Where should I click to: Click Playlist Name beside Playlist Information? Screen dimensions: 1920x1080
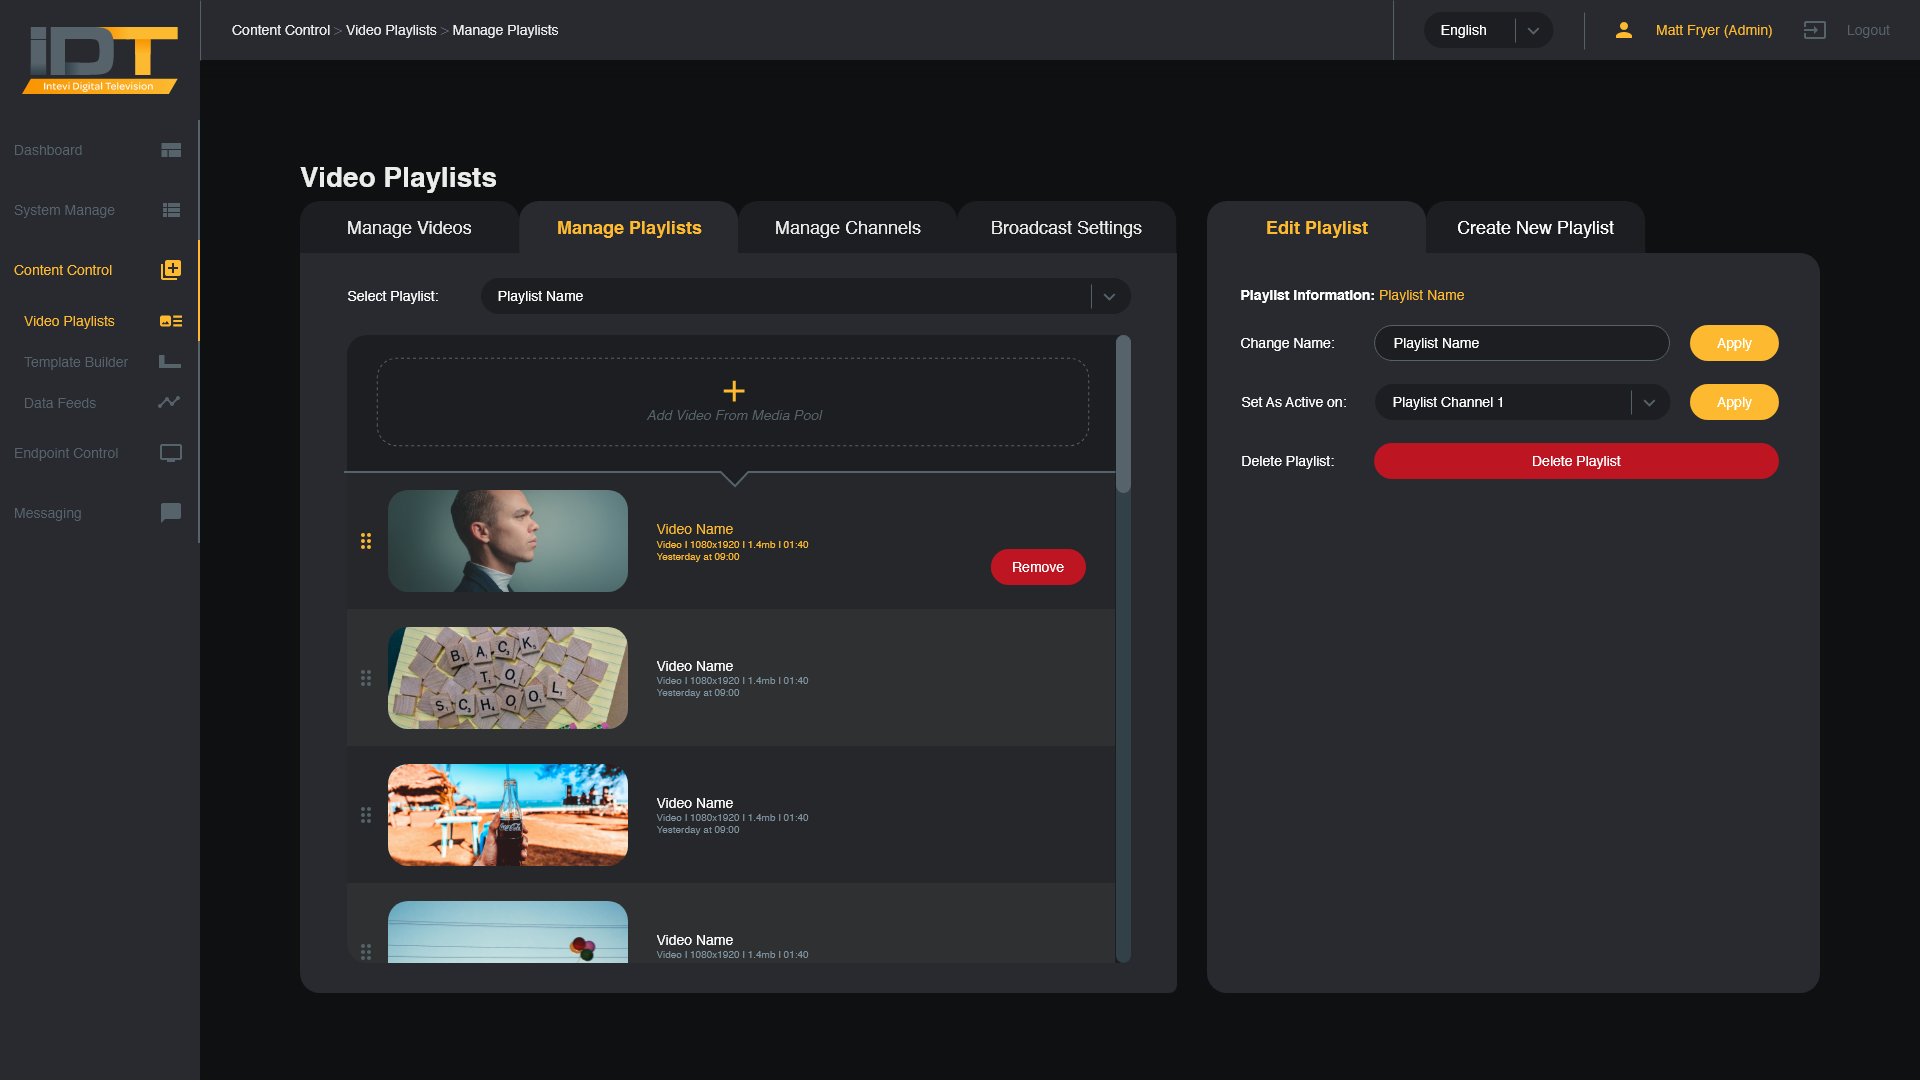coord(1421,295)
